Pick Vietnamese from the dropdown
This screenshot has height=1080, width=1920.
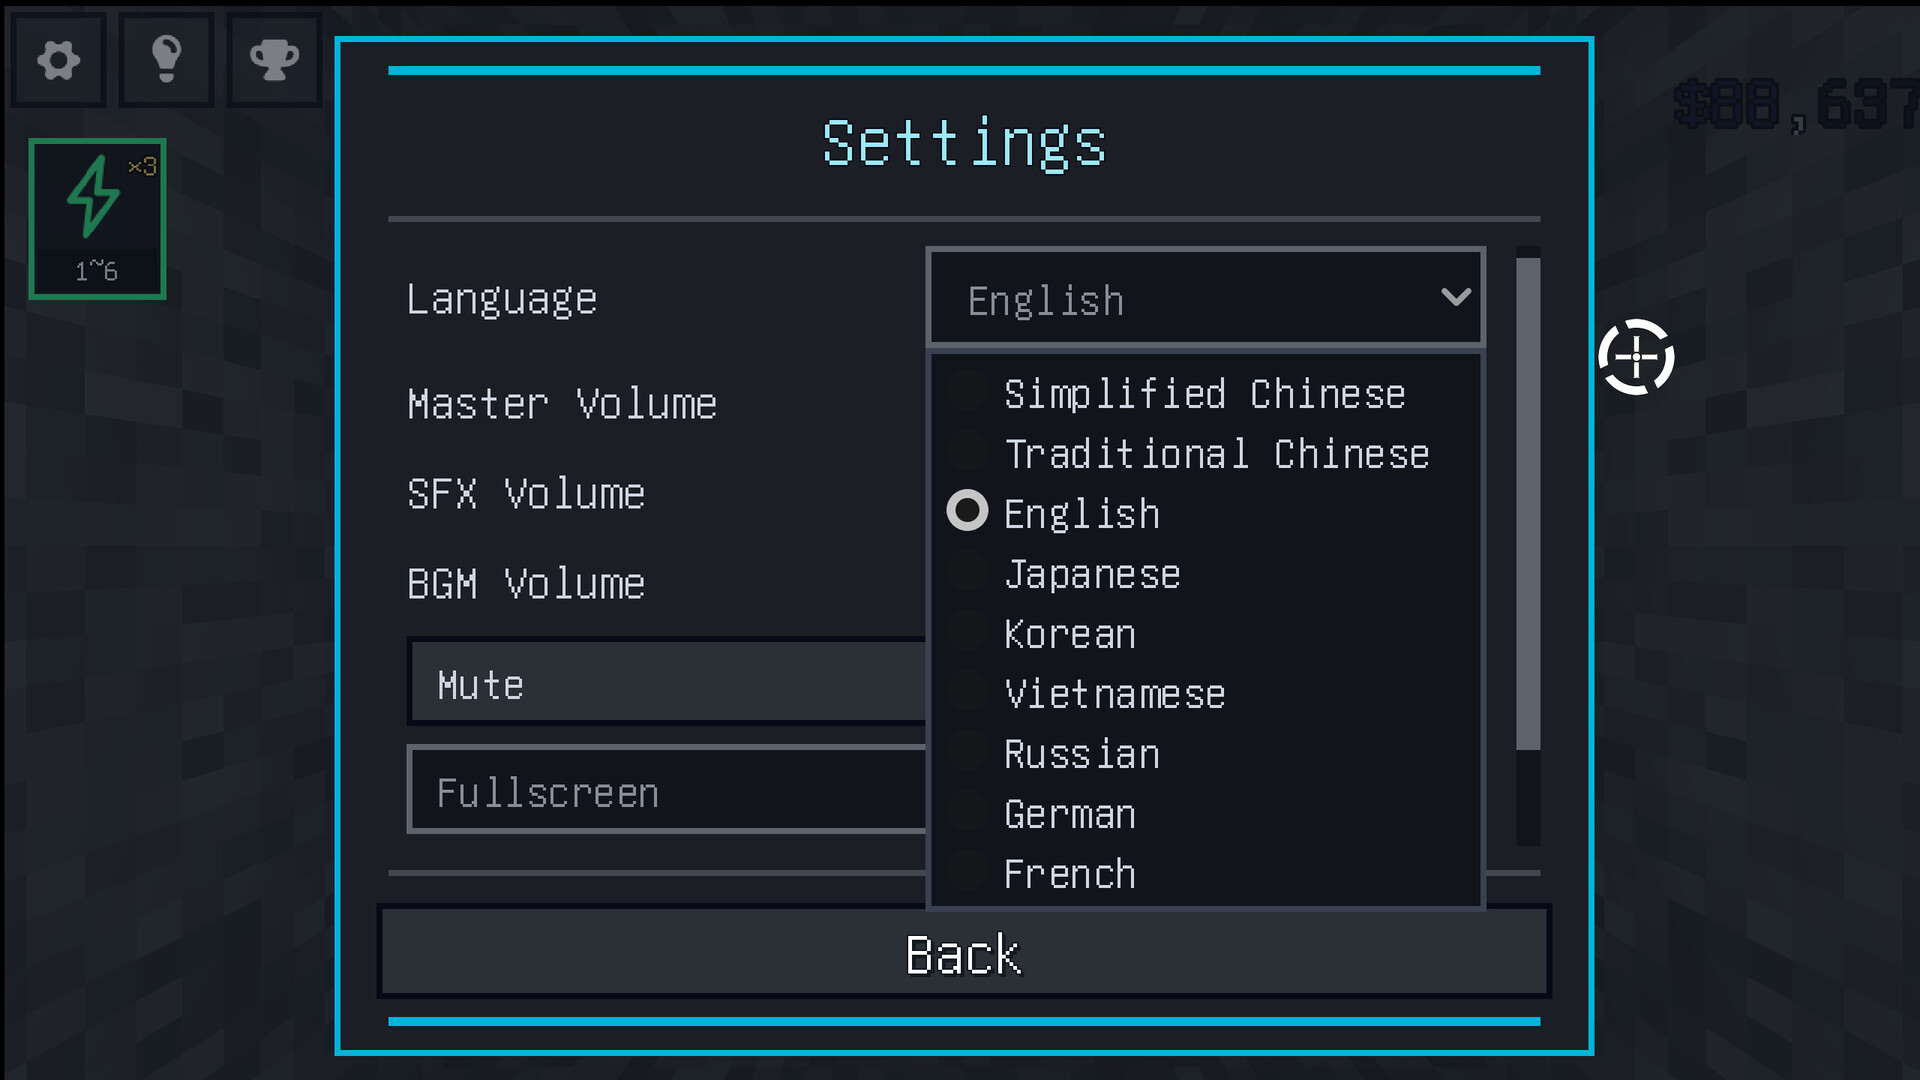coord(1205,693)
